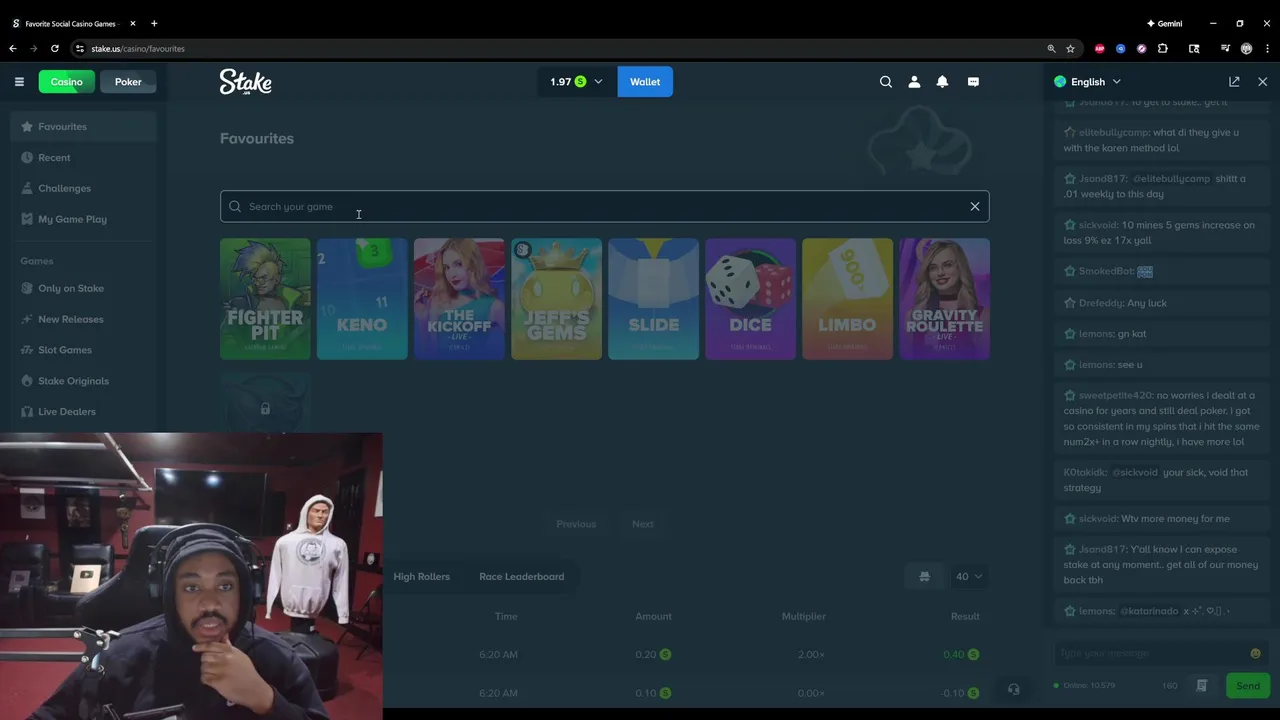Viewport: 1280px width, 720px height.
Task: Open the zoom magnifier in address bar
Action: coord(1051,48)
